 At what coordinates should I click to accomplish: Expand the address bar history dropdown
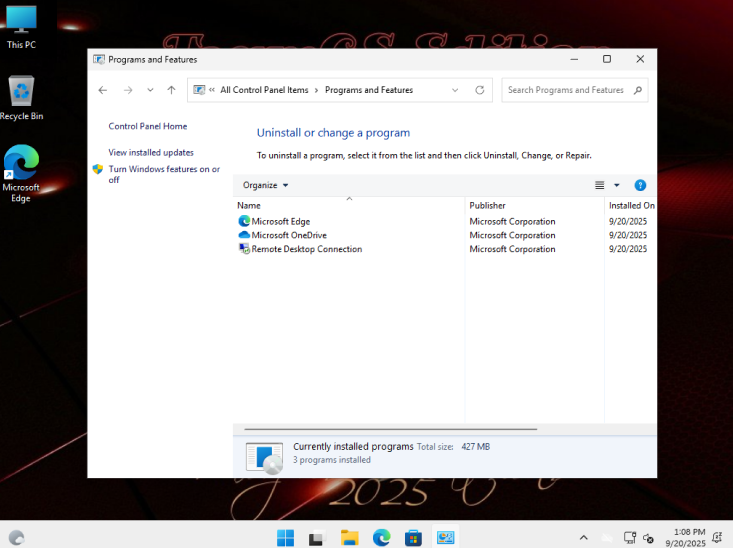tap(455, 90)
